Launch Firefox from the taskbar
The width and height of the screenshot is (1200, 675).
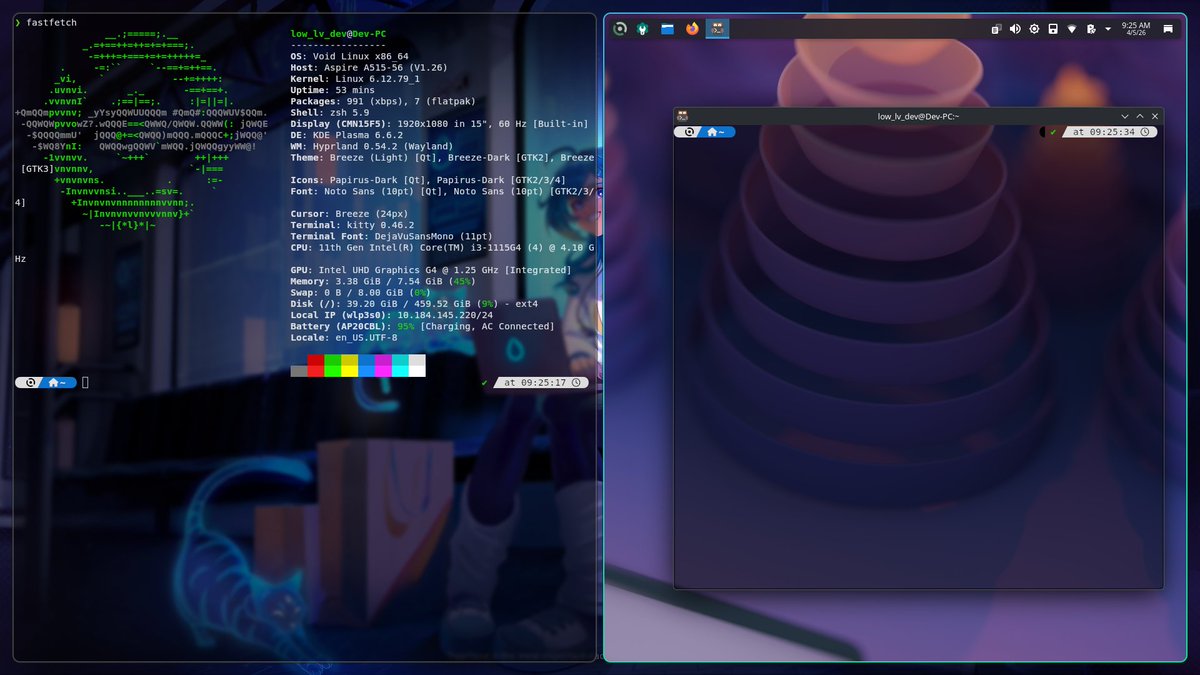click(x=691, y=29)
